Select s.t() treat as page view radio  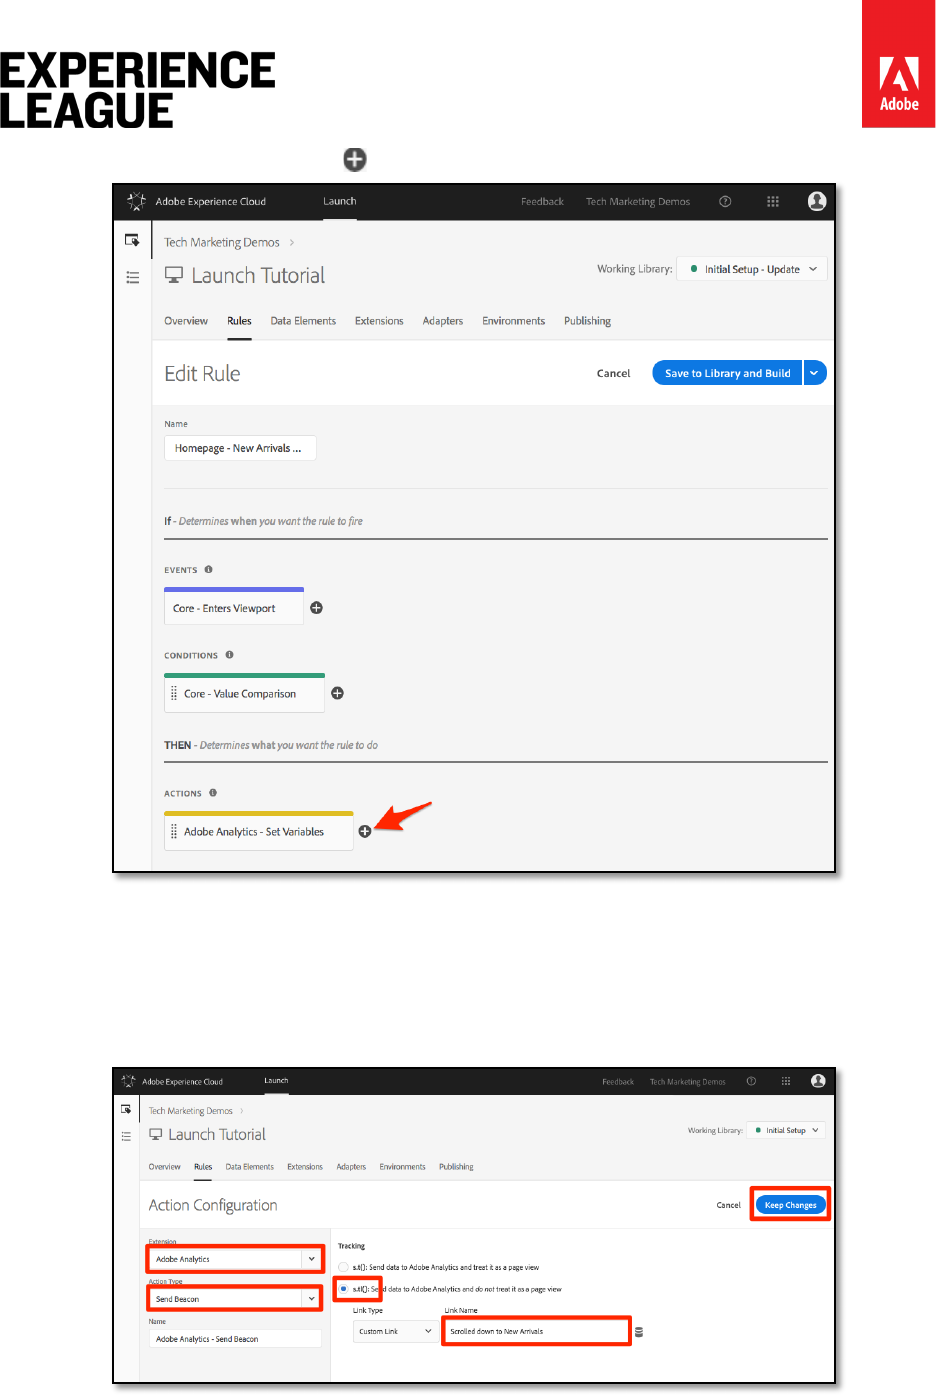(343, 1267)
